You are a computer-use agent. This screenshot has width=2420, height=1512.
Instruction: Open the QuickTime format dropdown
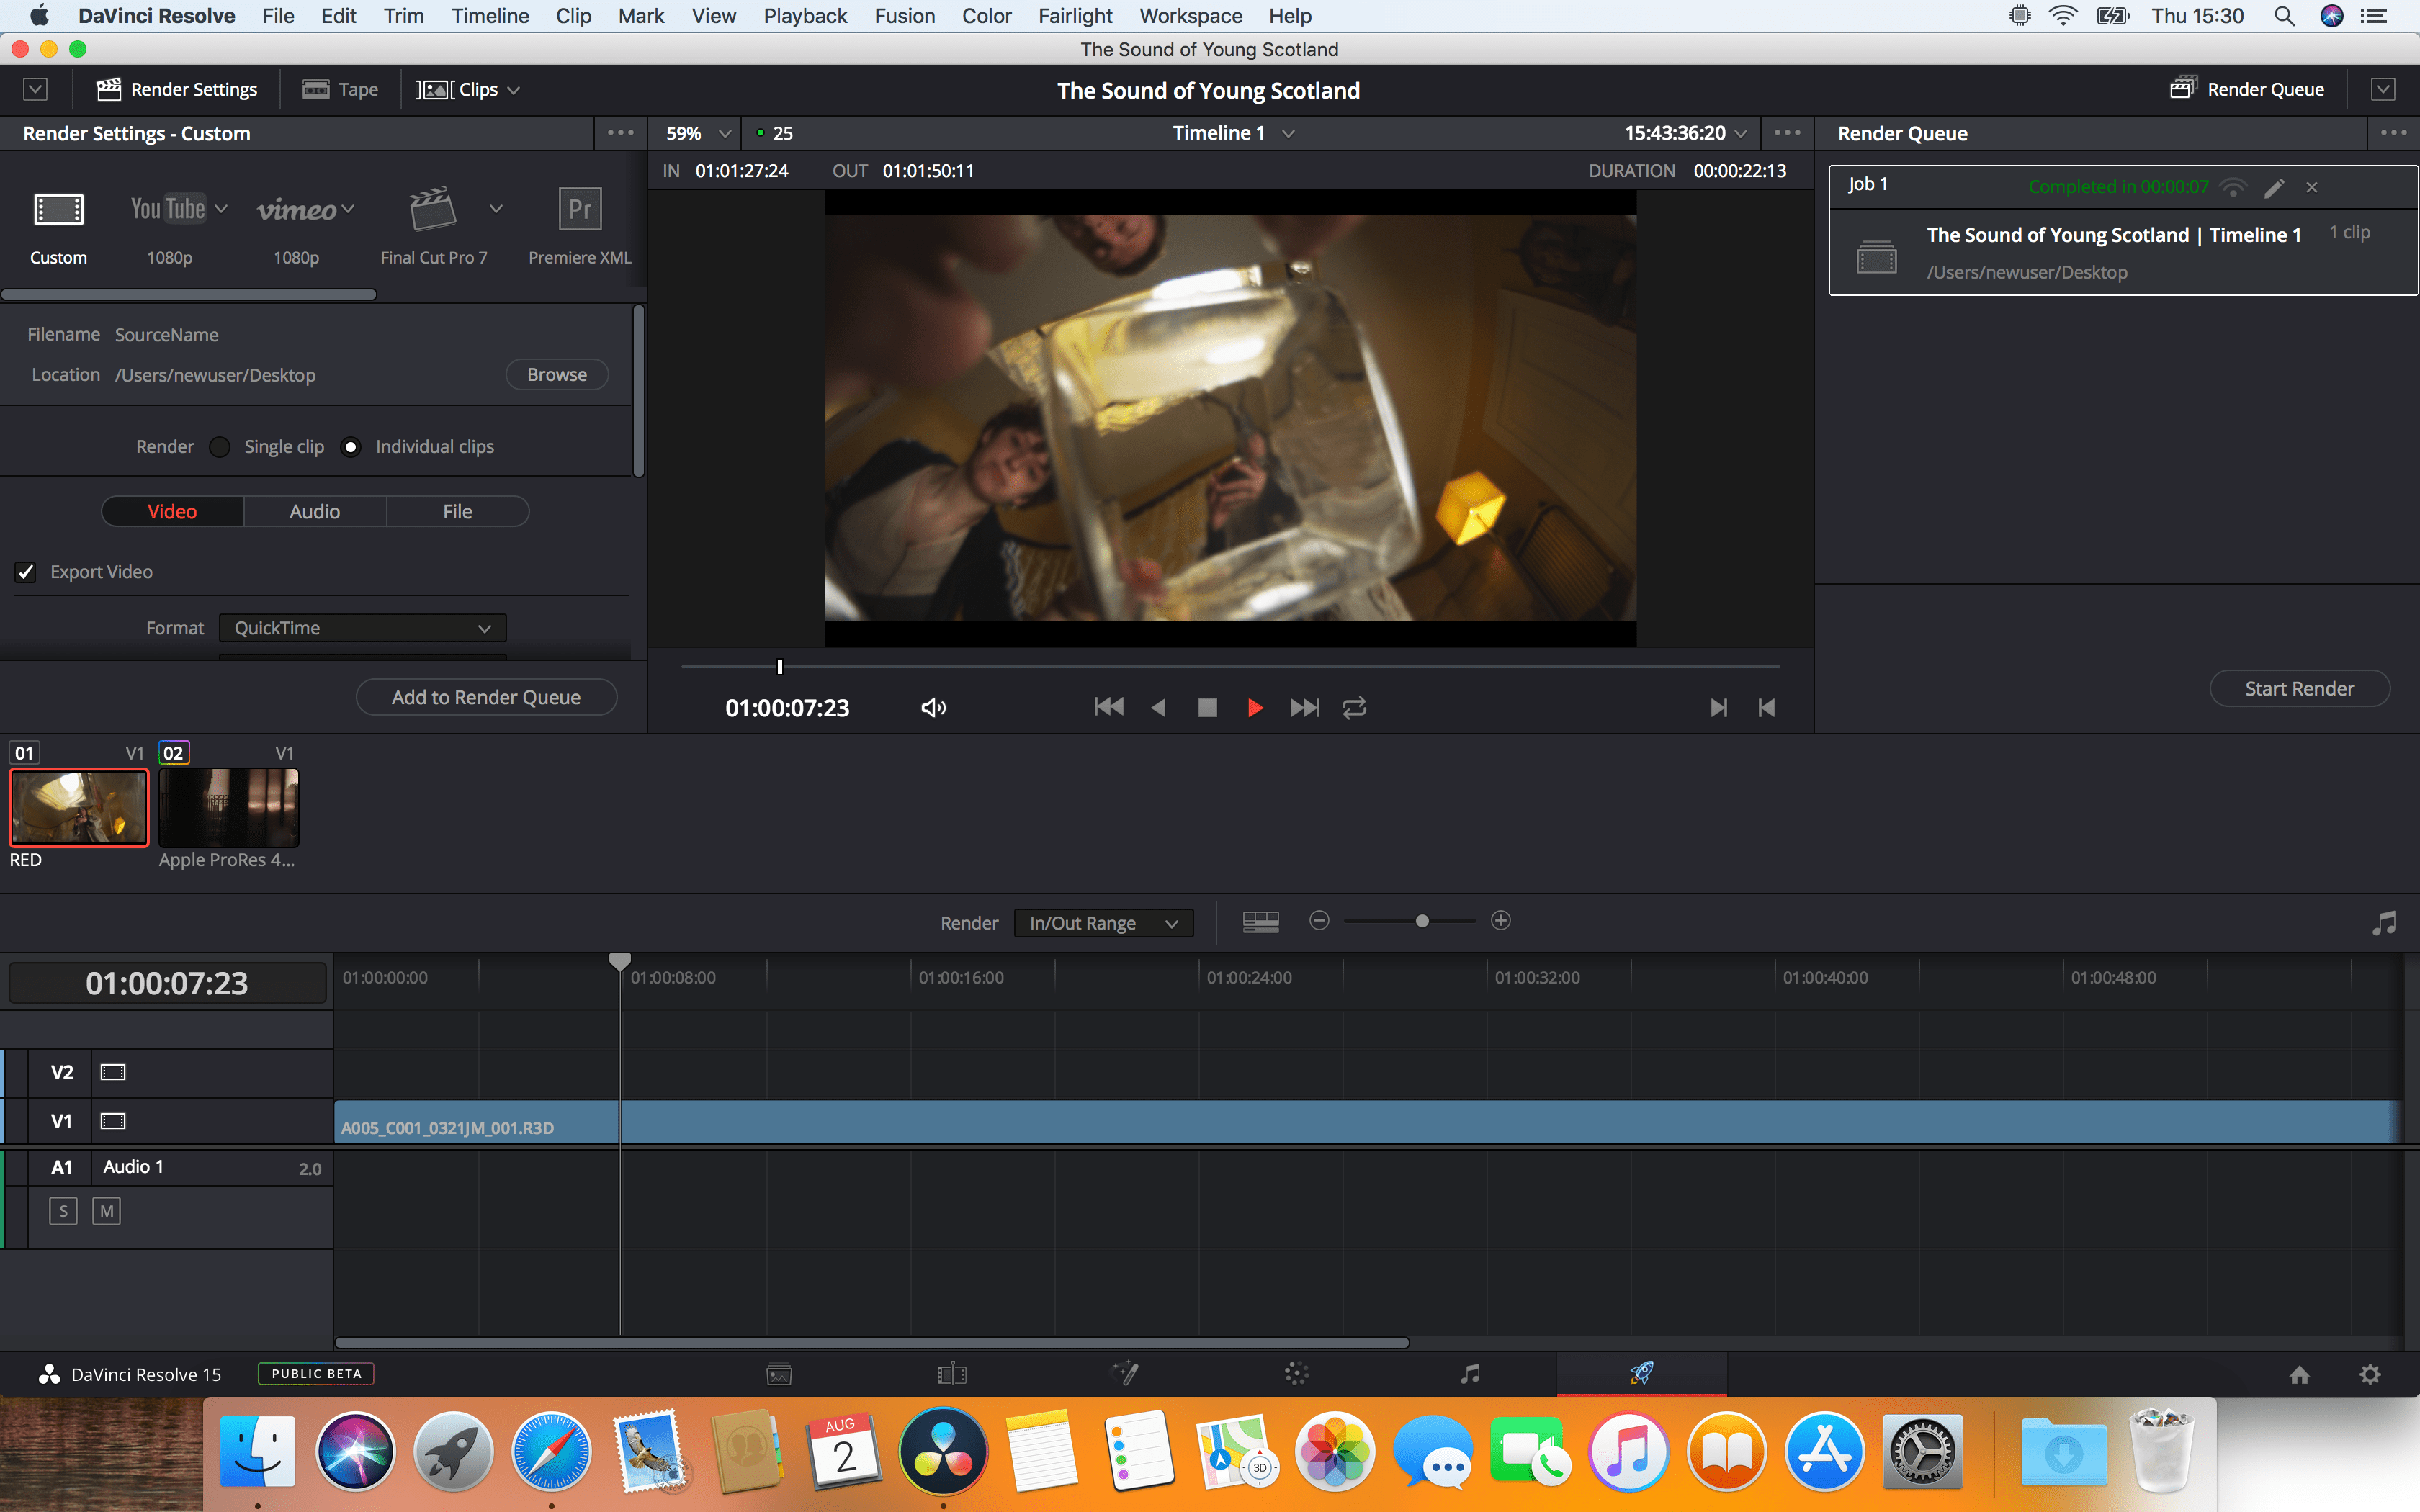click(x=362, y=628)
